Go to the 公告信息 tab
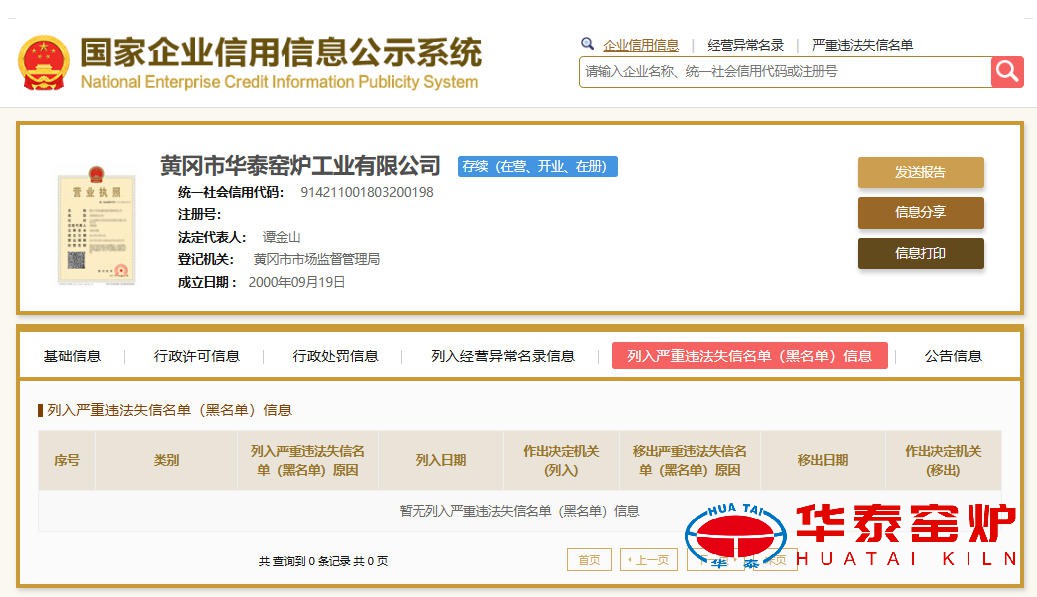 953,356
